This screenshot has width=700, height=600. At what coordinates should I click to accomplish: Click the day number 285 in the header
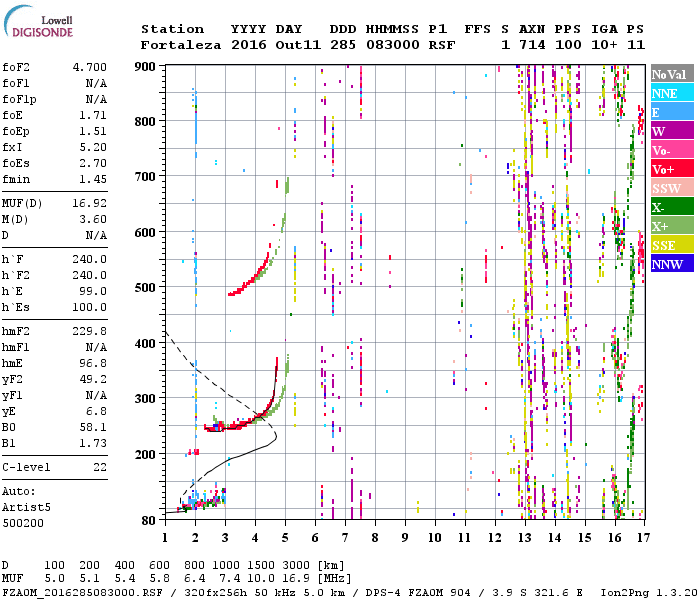point(343,45)
